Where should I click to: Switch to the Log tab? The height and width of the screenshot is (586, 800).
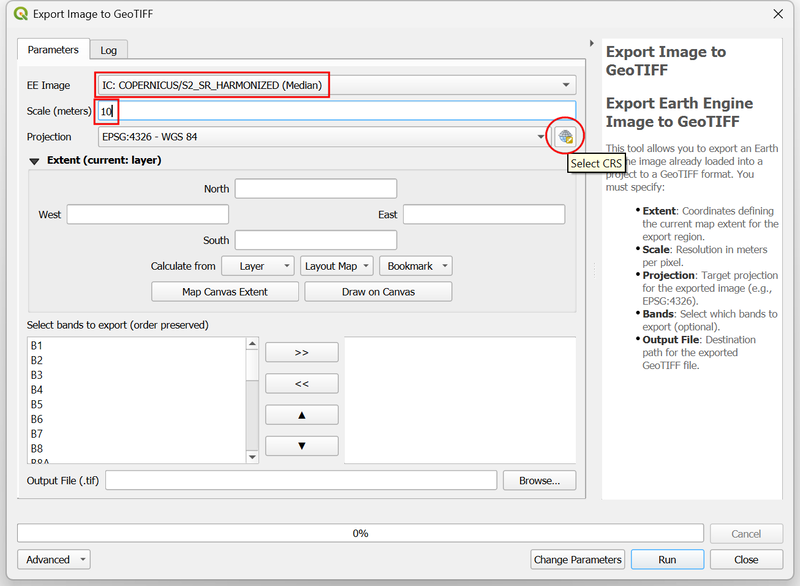(108, 50)
